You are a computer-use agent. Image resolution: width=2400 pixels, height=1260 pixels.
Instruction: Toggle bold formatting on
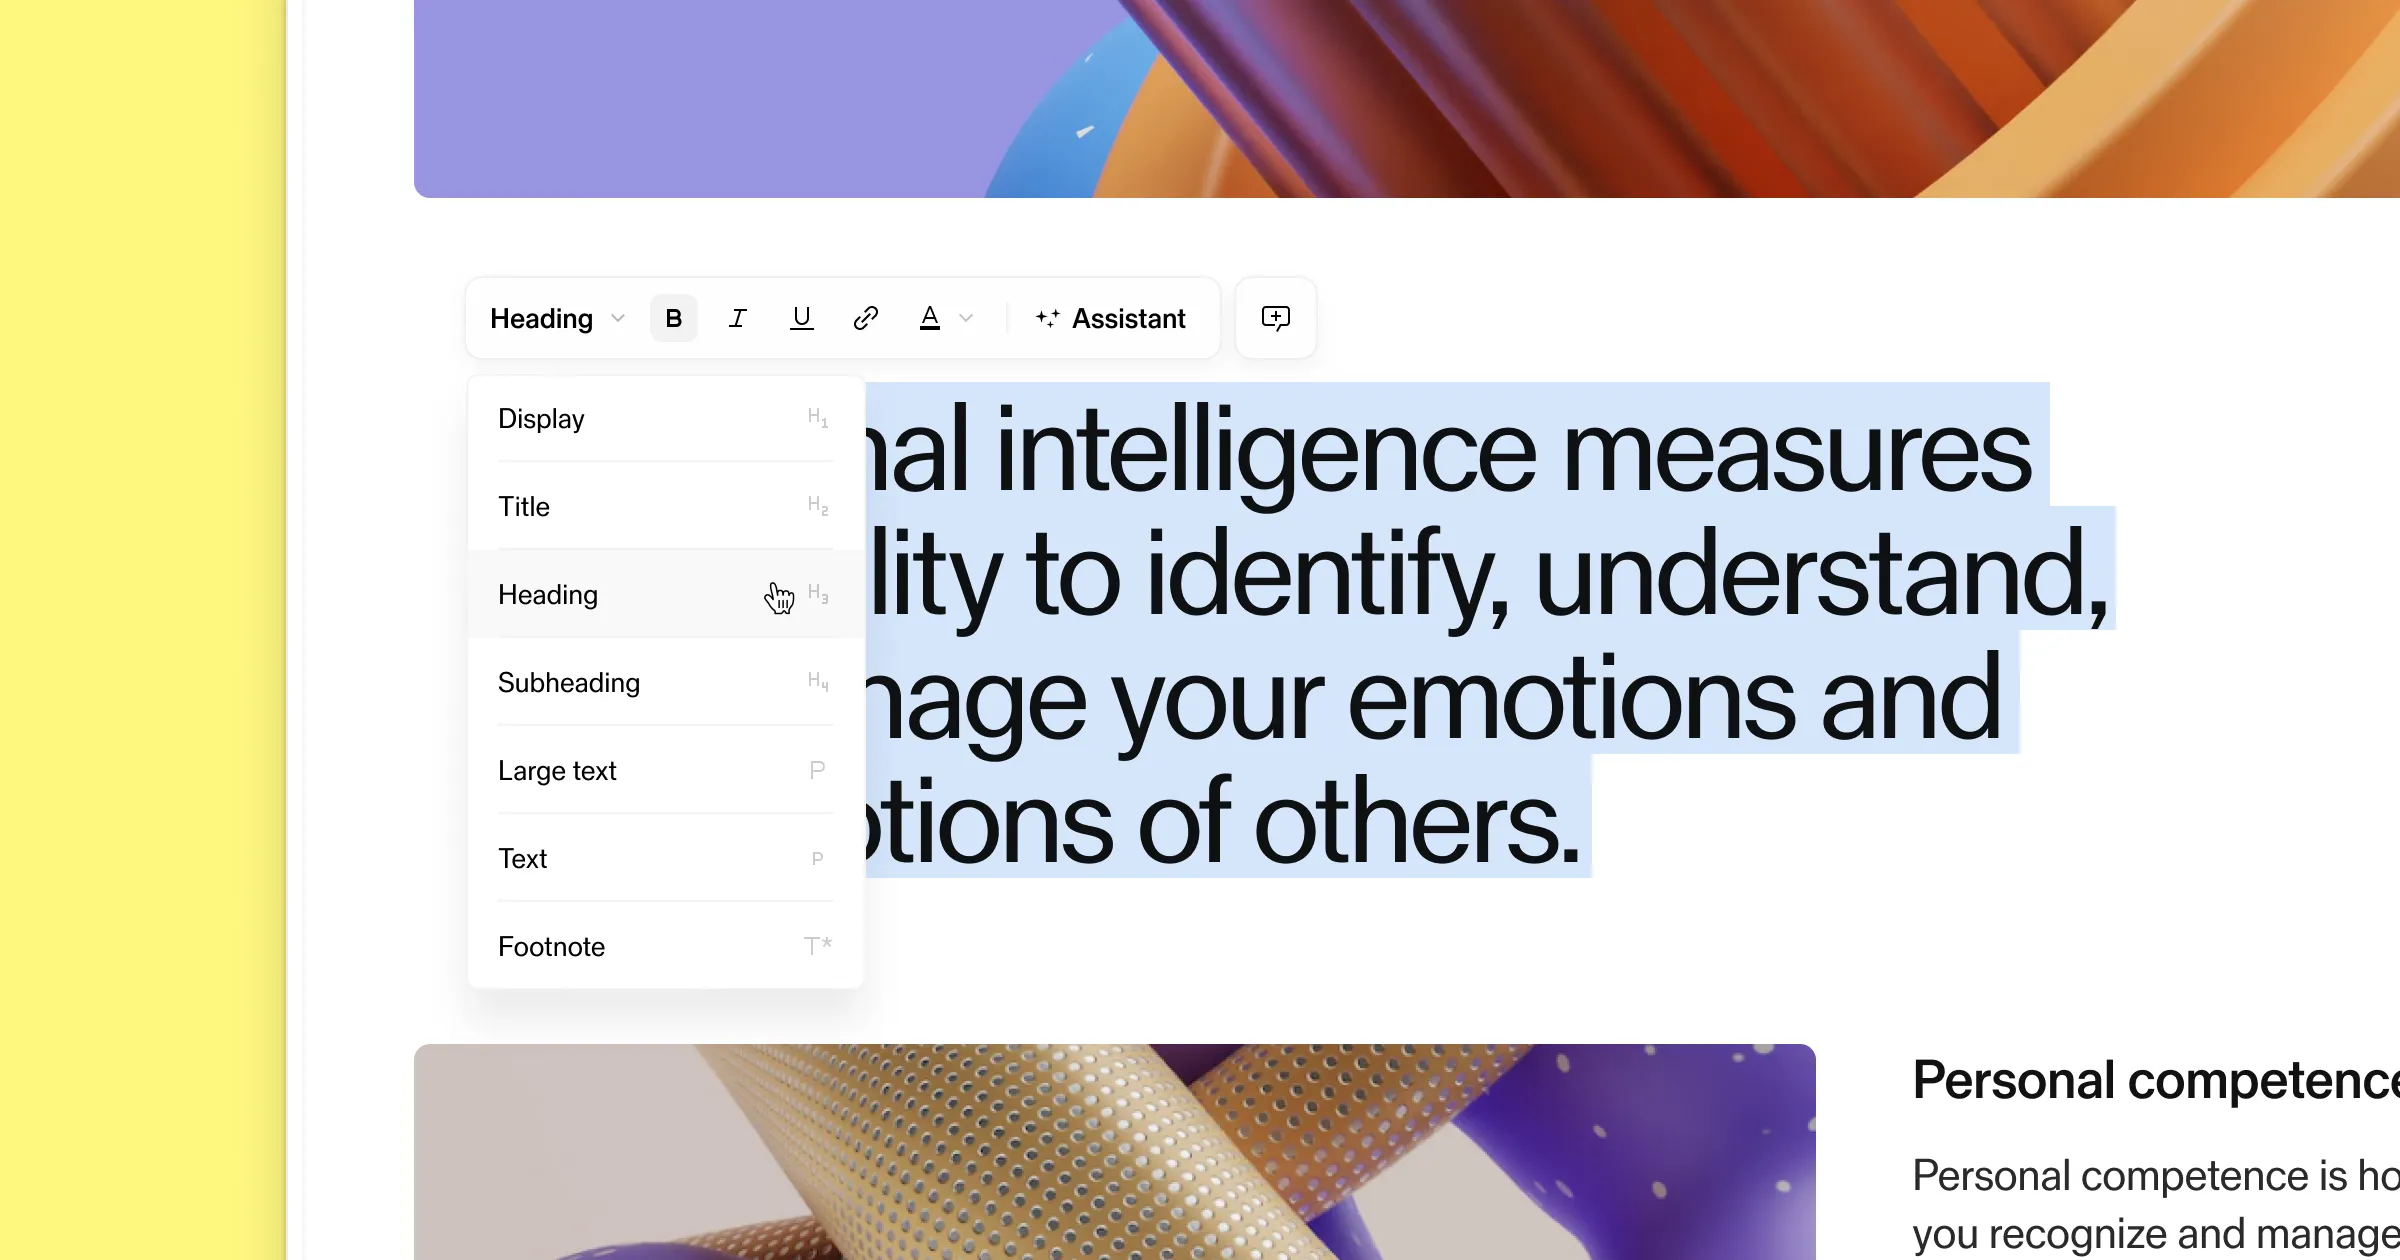[673, 318]
